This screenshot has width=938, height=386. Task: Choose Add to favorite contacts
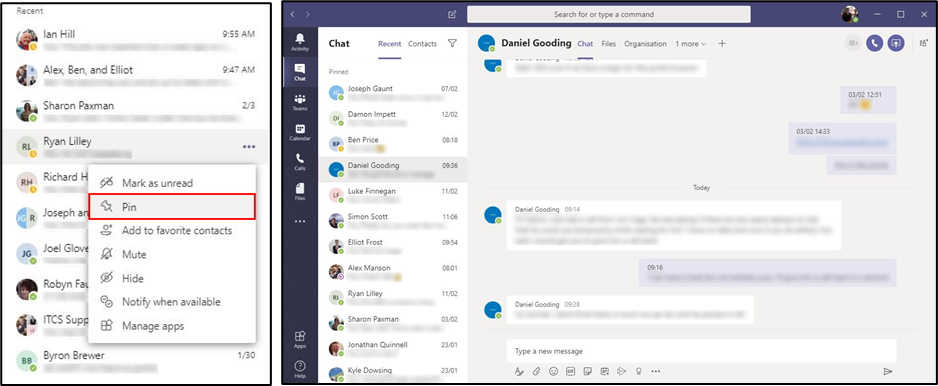point(172,230)
